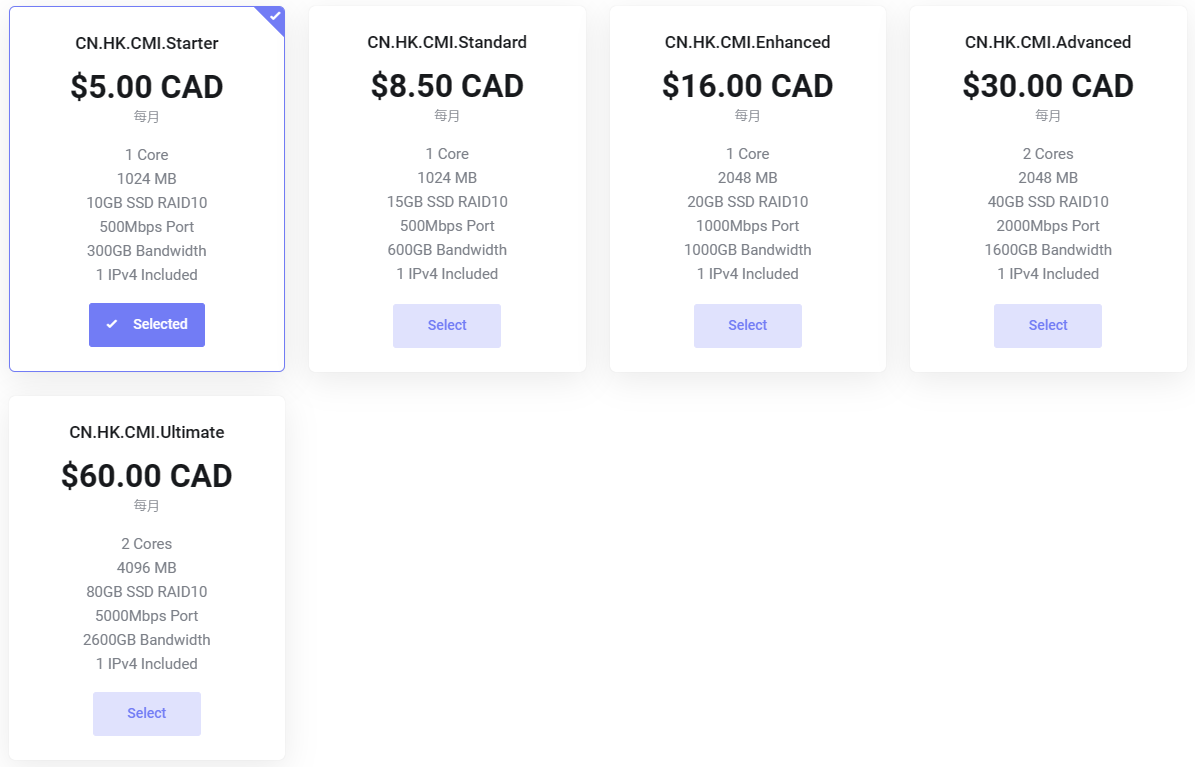The height and width of the screenshot is (767, 1195).
Task: Click the $30.00 CAD price
Action: [x=1048, y=86]
